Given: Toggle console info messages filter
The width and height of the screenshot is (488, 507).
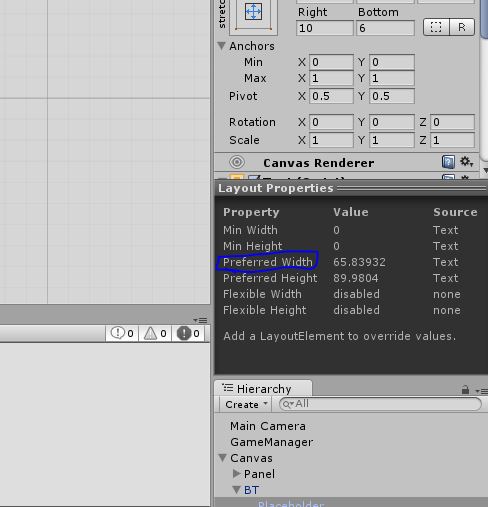Looking at the screenshot, I should point(122,333).
